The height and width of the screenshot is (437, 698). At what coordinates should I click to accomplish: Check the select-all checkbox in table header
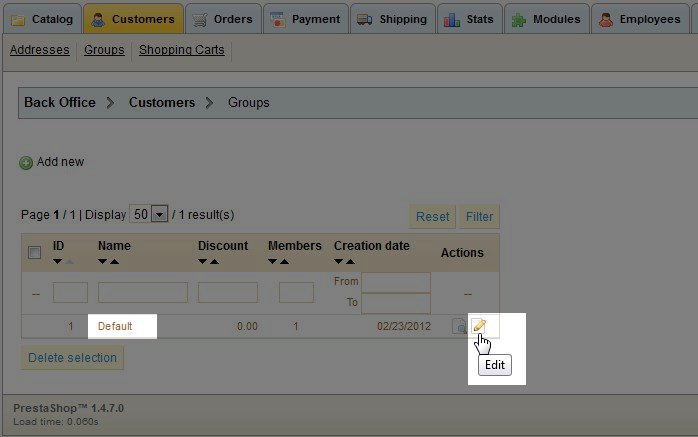point(34,253)
